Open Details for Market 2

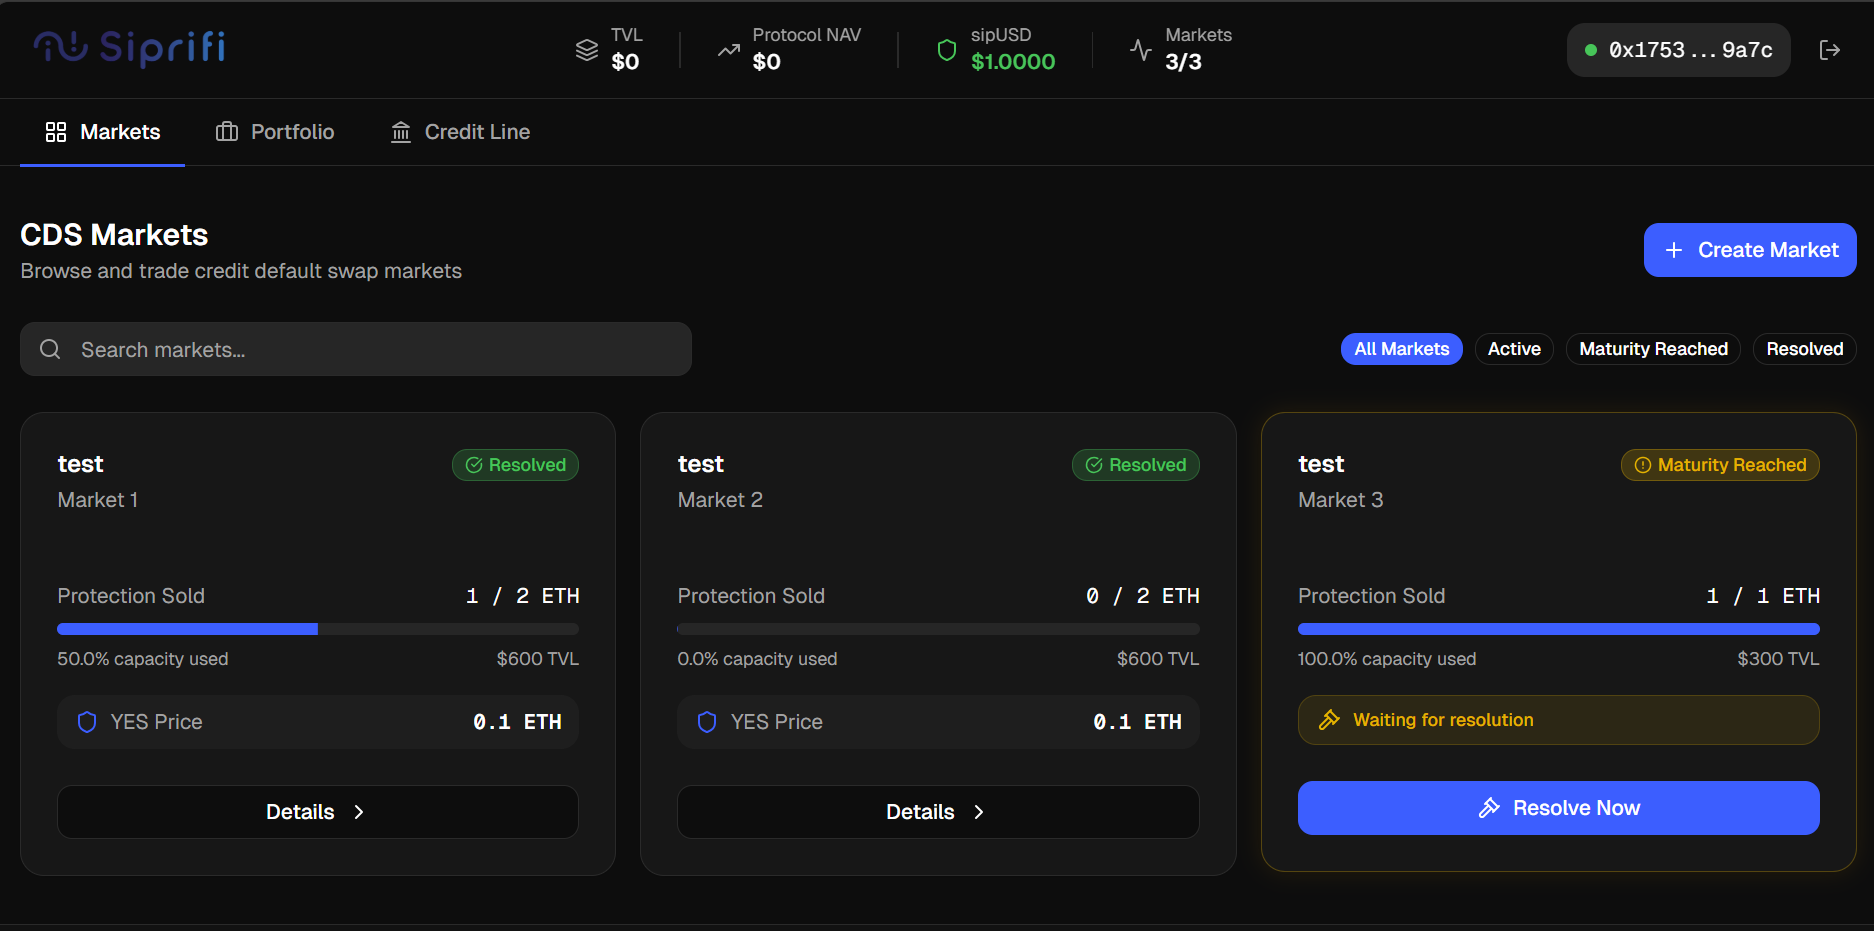pos(937,812)
